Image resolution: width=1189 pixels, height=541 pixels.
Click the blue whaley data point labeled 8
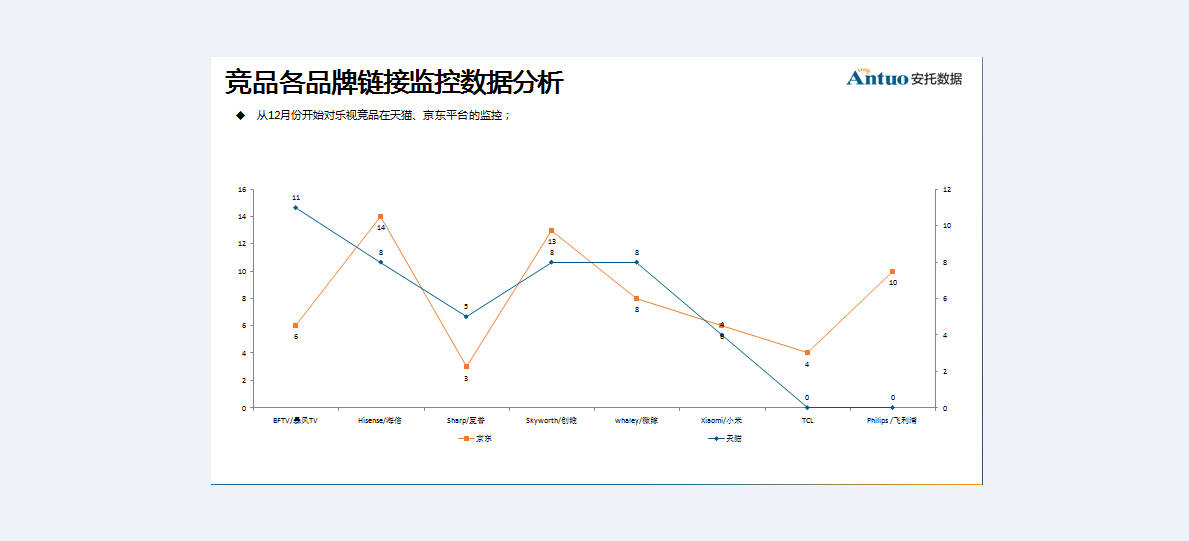[x=636, y=262]
